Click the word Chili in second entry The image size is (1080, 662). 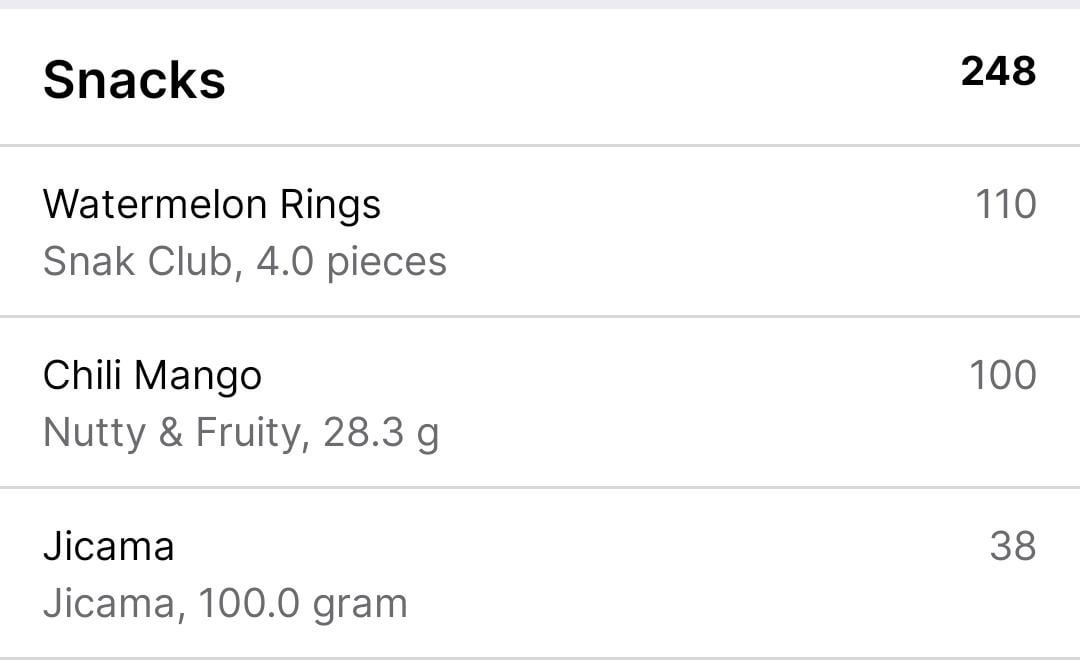pos(82,375)
